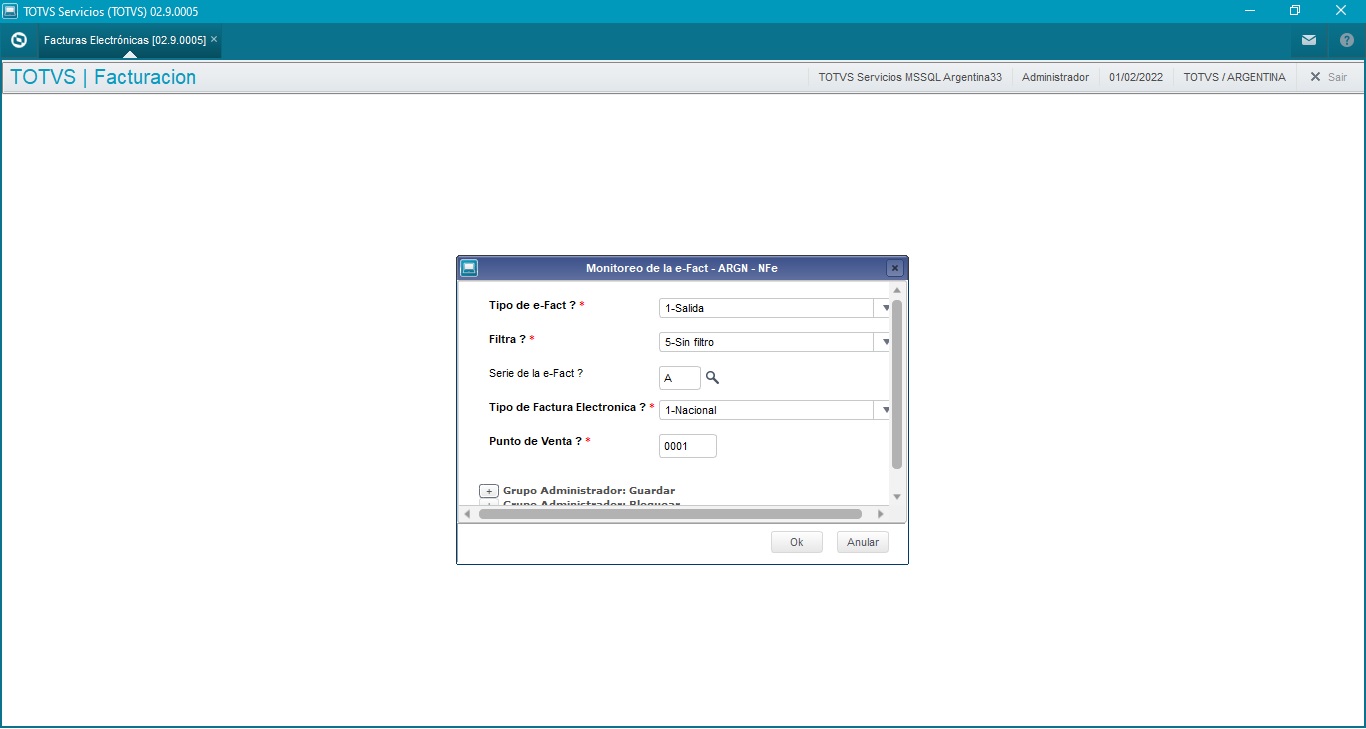
Task: Click the Administrador user label
Action: (x=1055, y=77)
